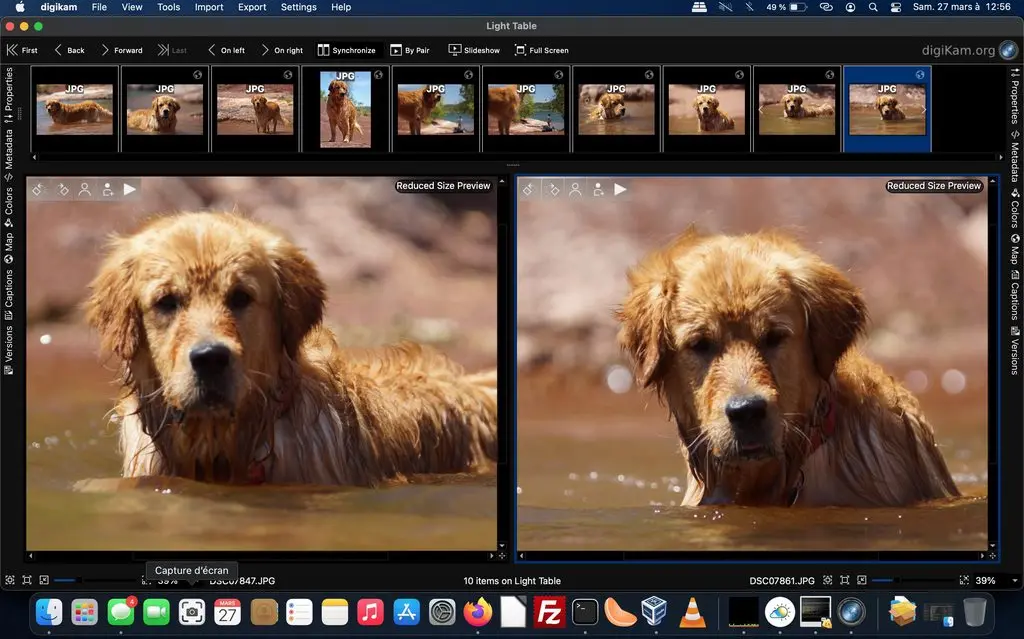Click the person icon on the right preview toolbar
Viewport: 1024px width, 639px height.
[x=575, y=188]
